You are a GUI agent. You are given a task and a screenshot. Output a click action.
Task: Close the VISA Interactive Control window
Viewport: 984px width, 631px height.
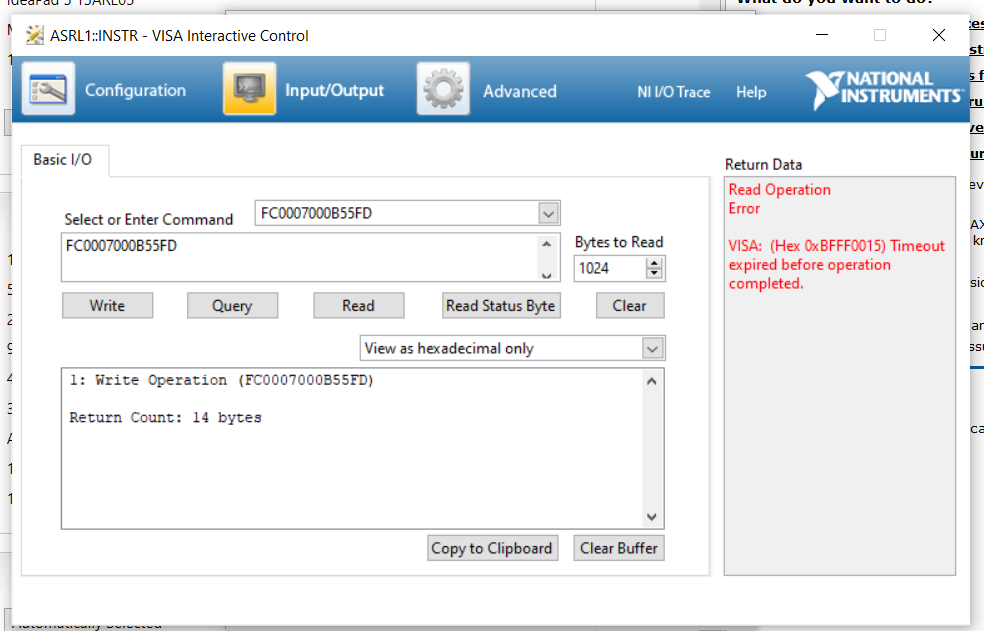pyautogui.click(x=938, y=35)
